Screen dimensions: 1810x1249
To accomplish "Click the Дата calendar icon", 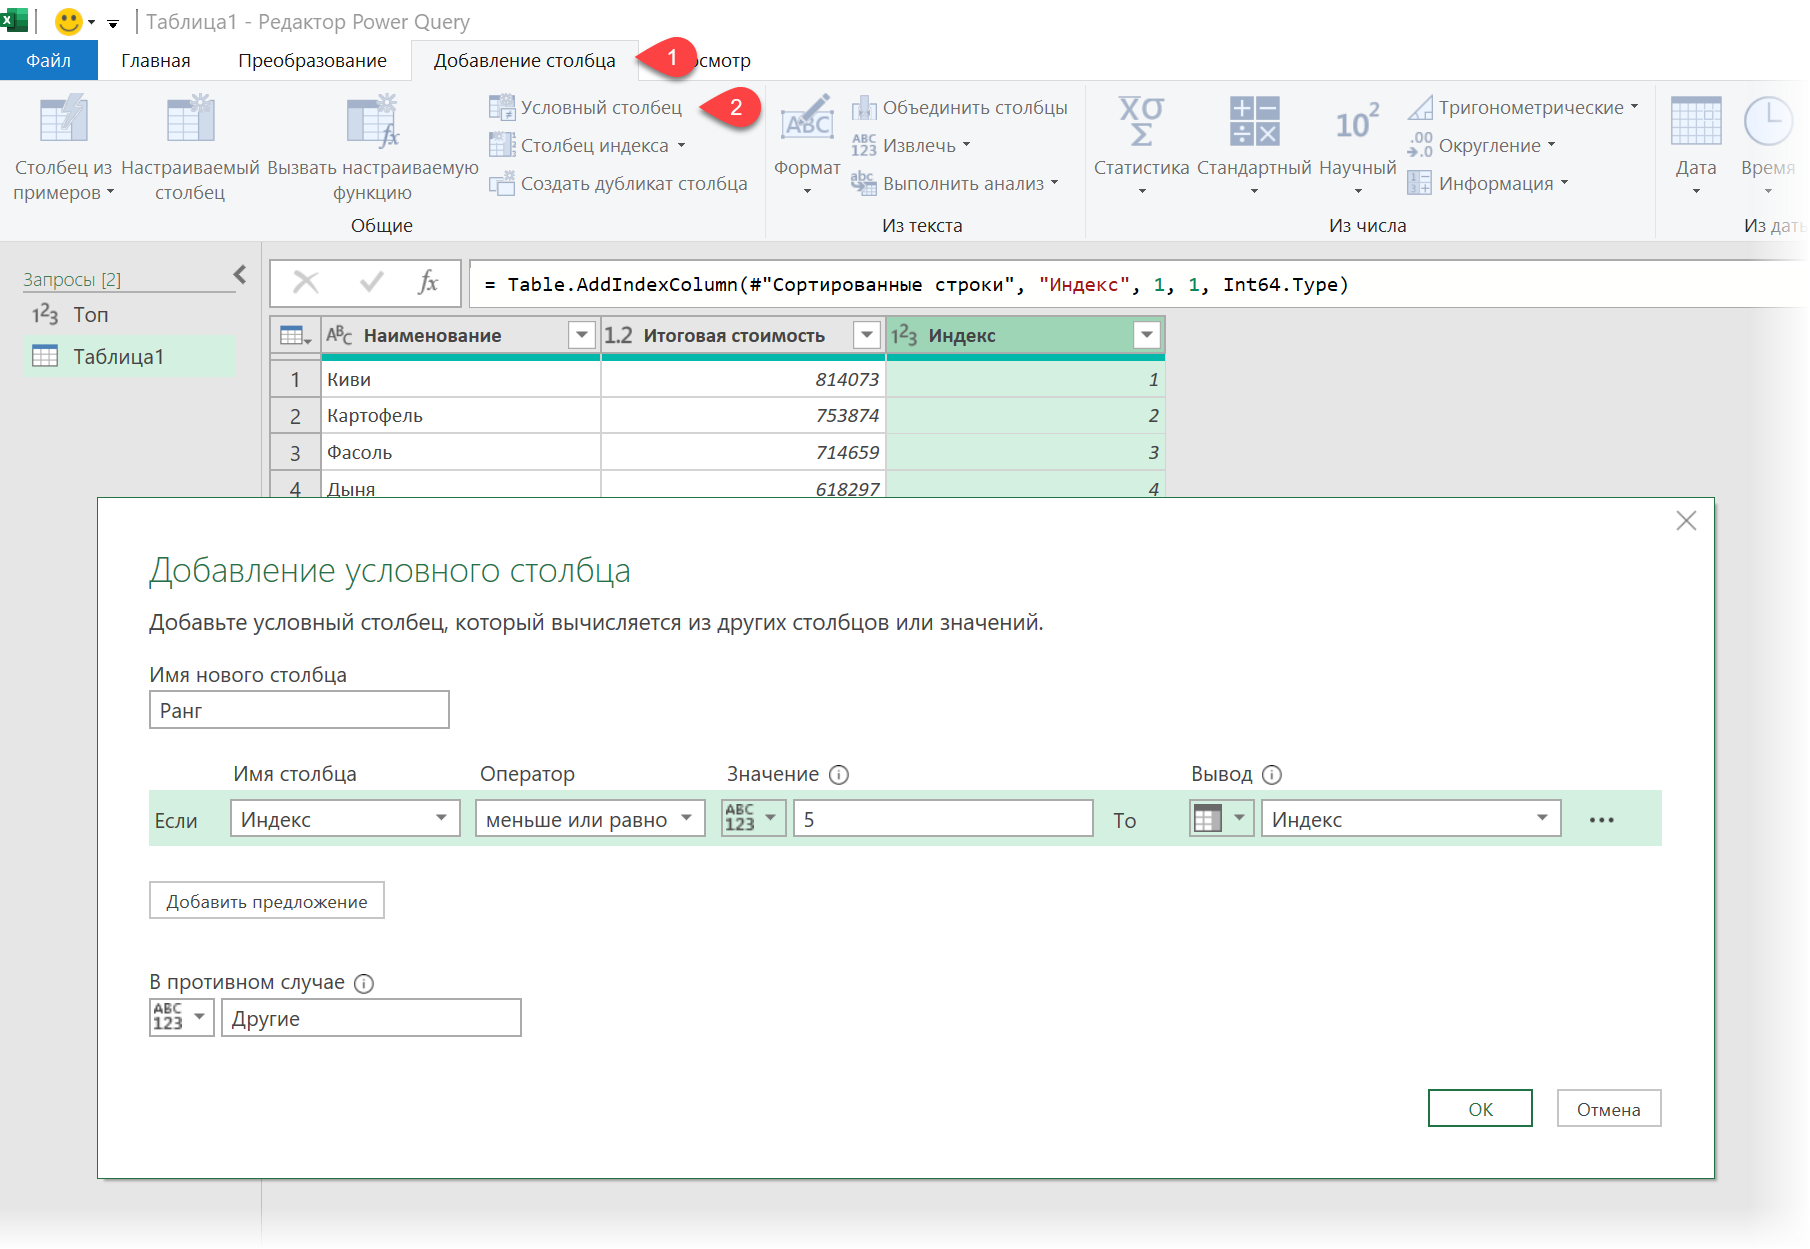I will click(1696, 120).
